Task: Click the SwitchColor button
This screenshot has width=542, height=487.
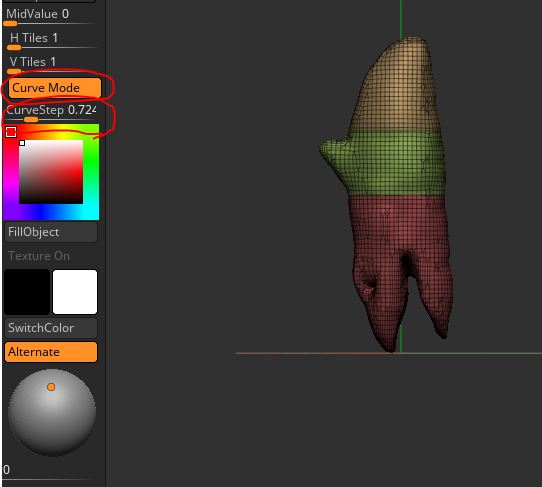Action: pos(51,328)
